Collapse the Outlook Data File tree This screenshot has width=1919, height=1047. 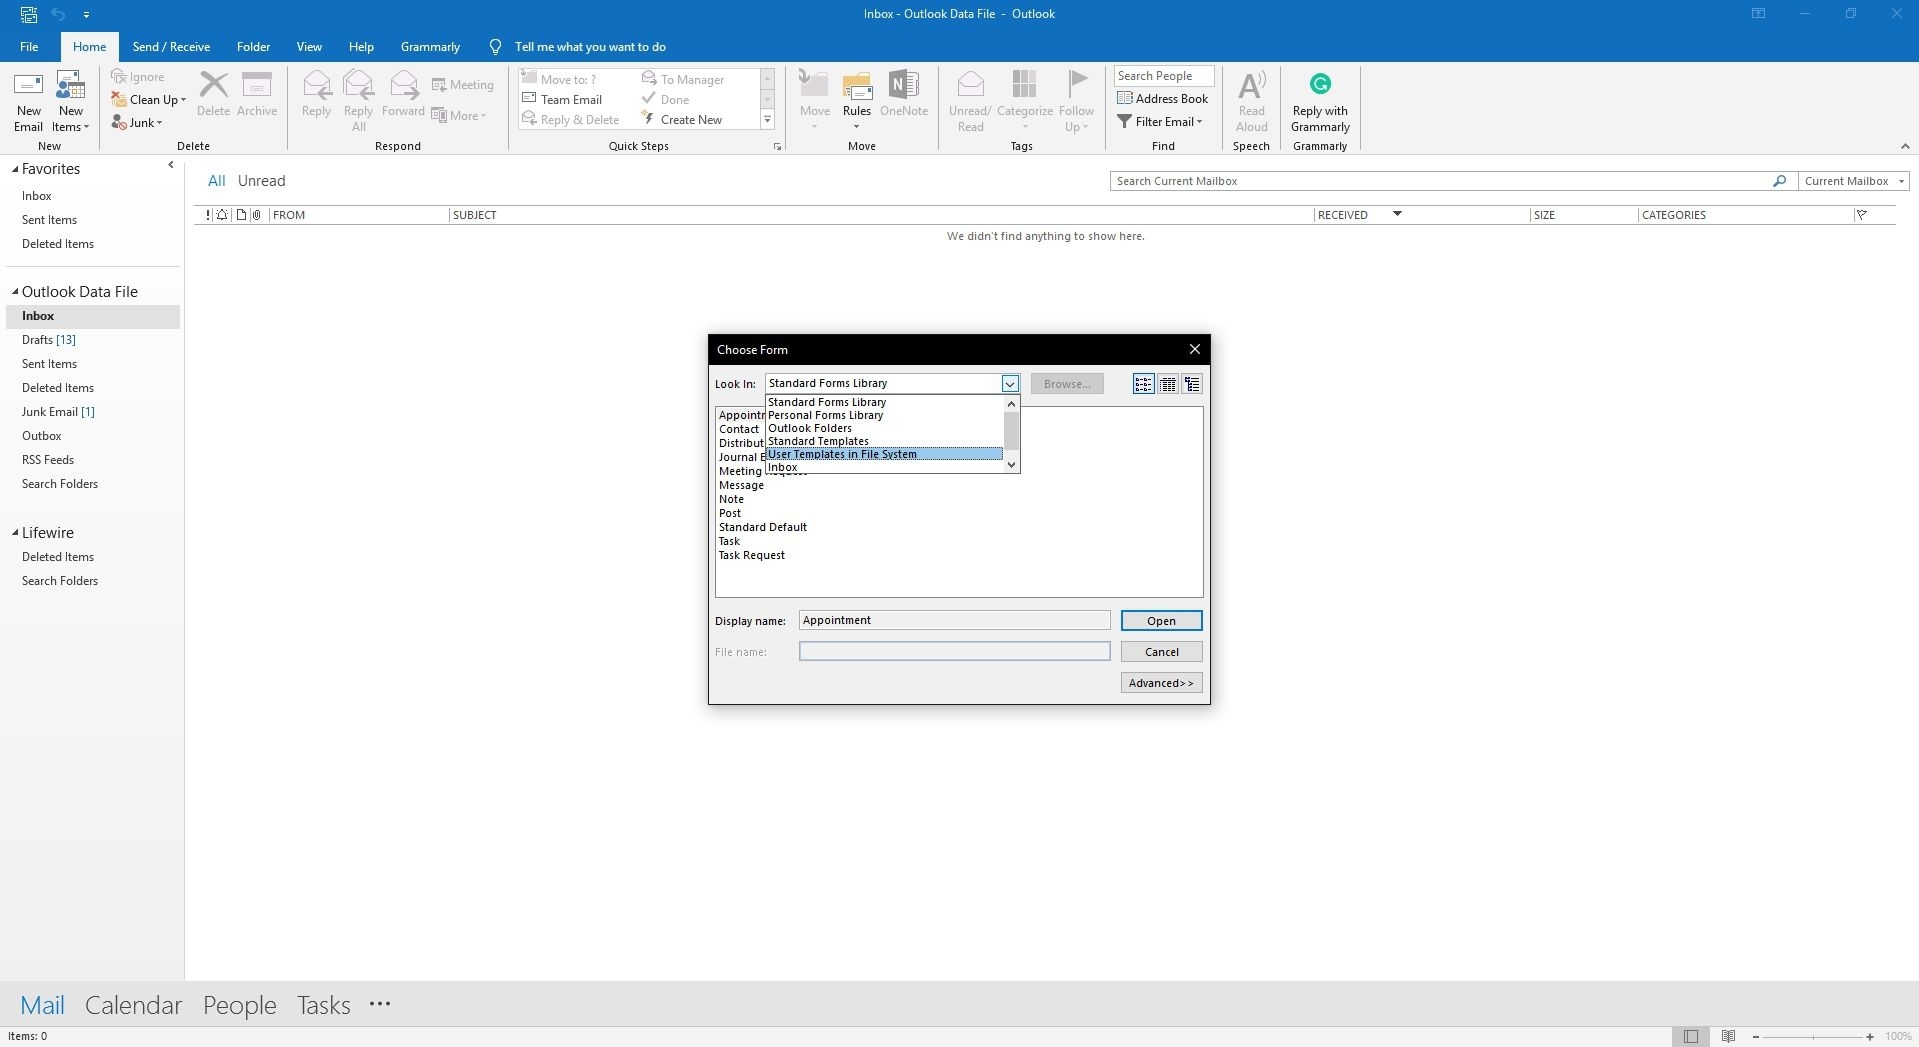[x=15, y=292]
